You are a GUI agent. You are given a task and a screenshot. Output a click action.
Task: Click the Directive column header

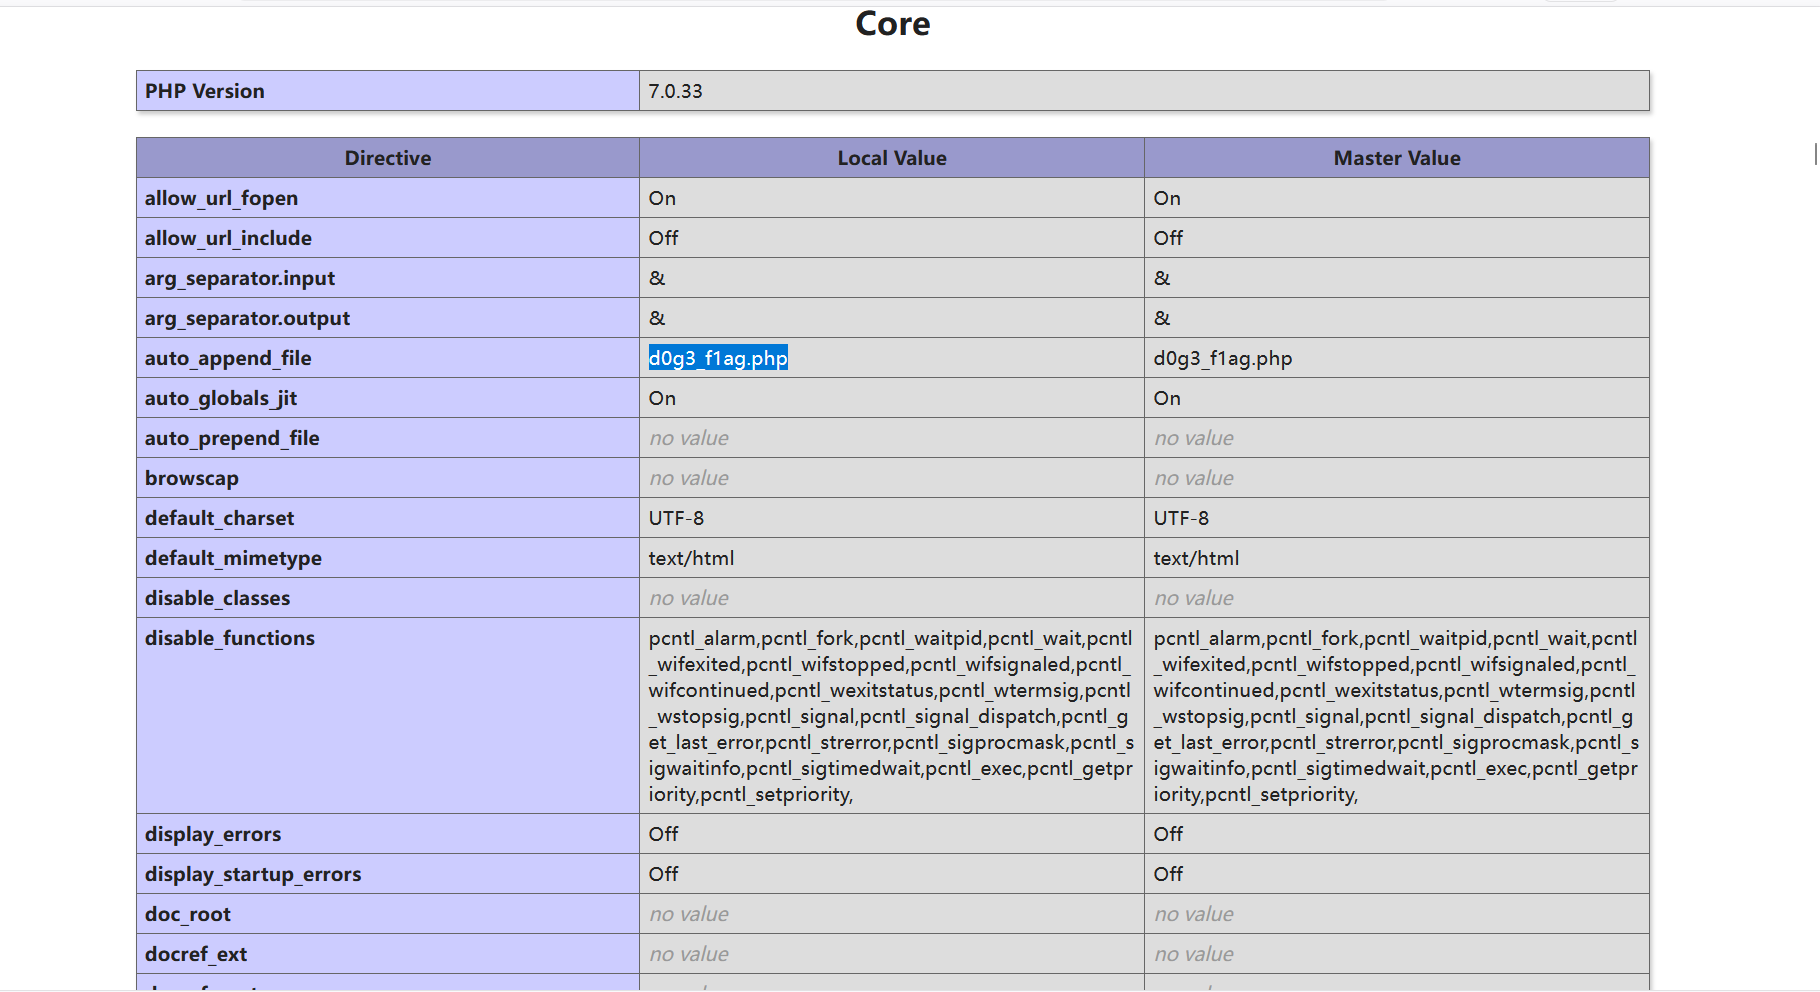click(387, 158)
